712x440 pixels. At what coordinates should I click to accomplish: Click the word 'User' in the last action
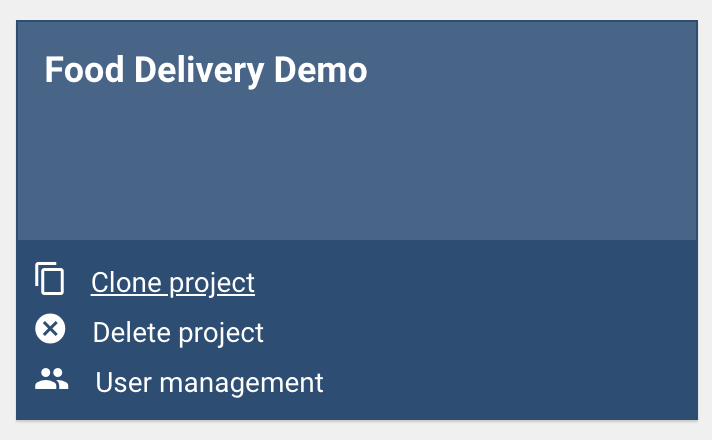click(121, 382)
